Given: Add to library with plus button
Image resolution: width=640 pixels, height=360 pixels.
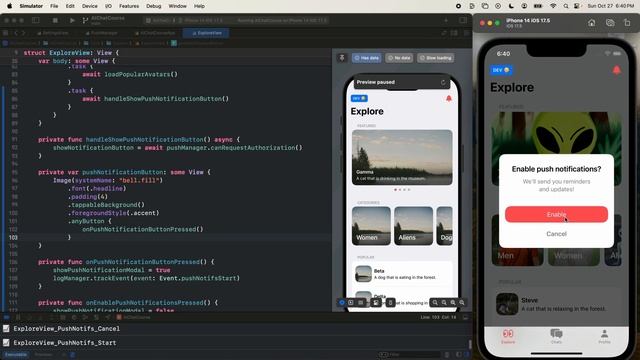Looking at the screenshot, I should 446,20.
